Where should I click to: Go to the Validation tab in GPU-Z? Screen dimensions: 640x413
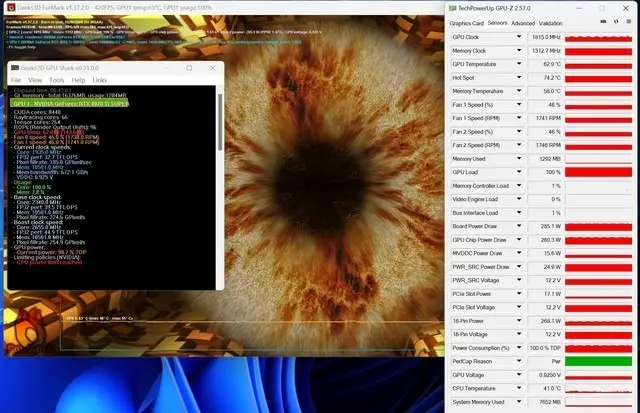(x=550, y=23)
